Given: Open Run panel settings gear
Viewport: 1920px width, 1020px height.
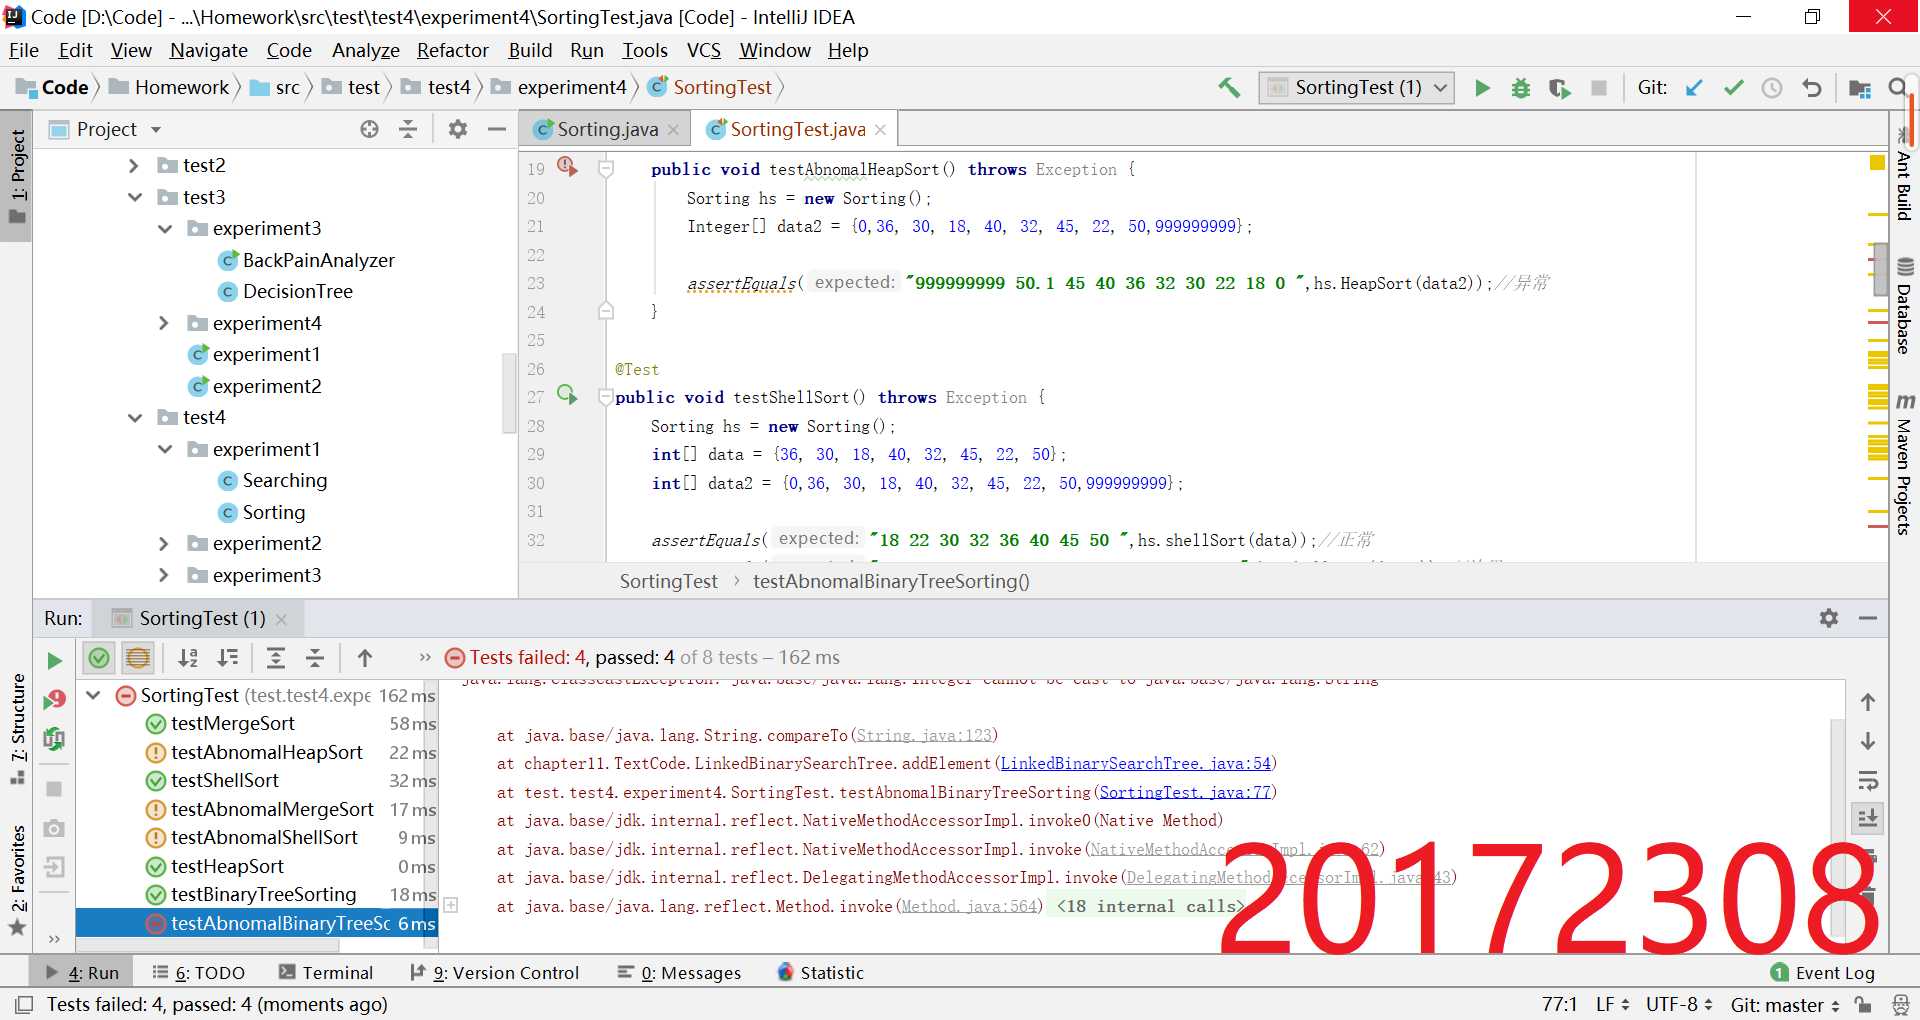Looking at the screenshot, I should 1829,618.
